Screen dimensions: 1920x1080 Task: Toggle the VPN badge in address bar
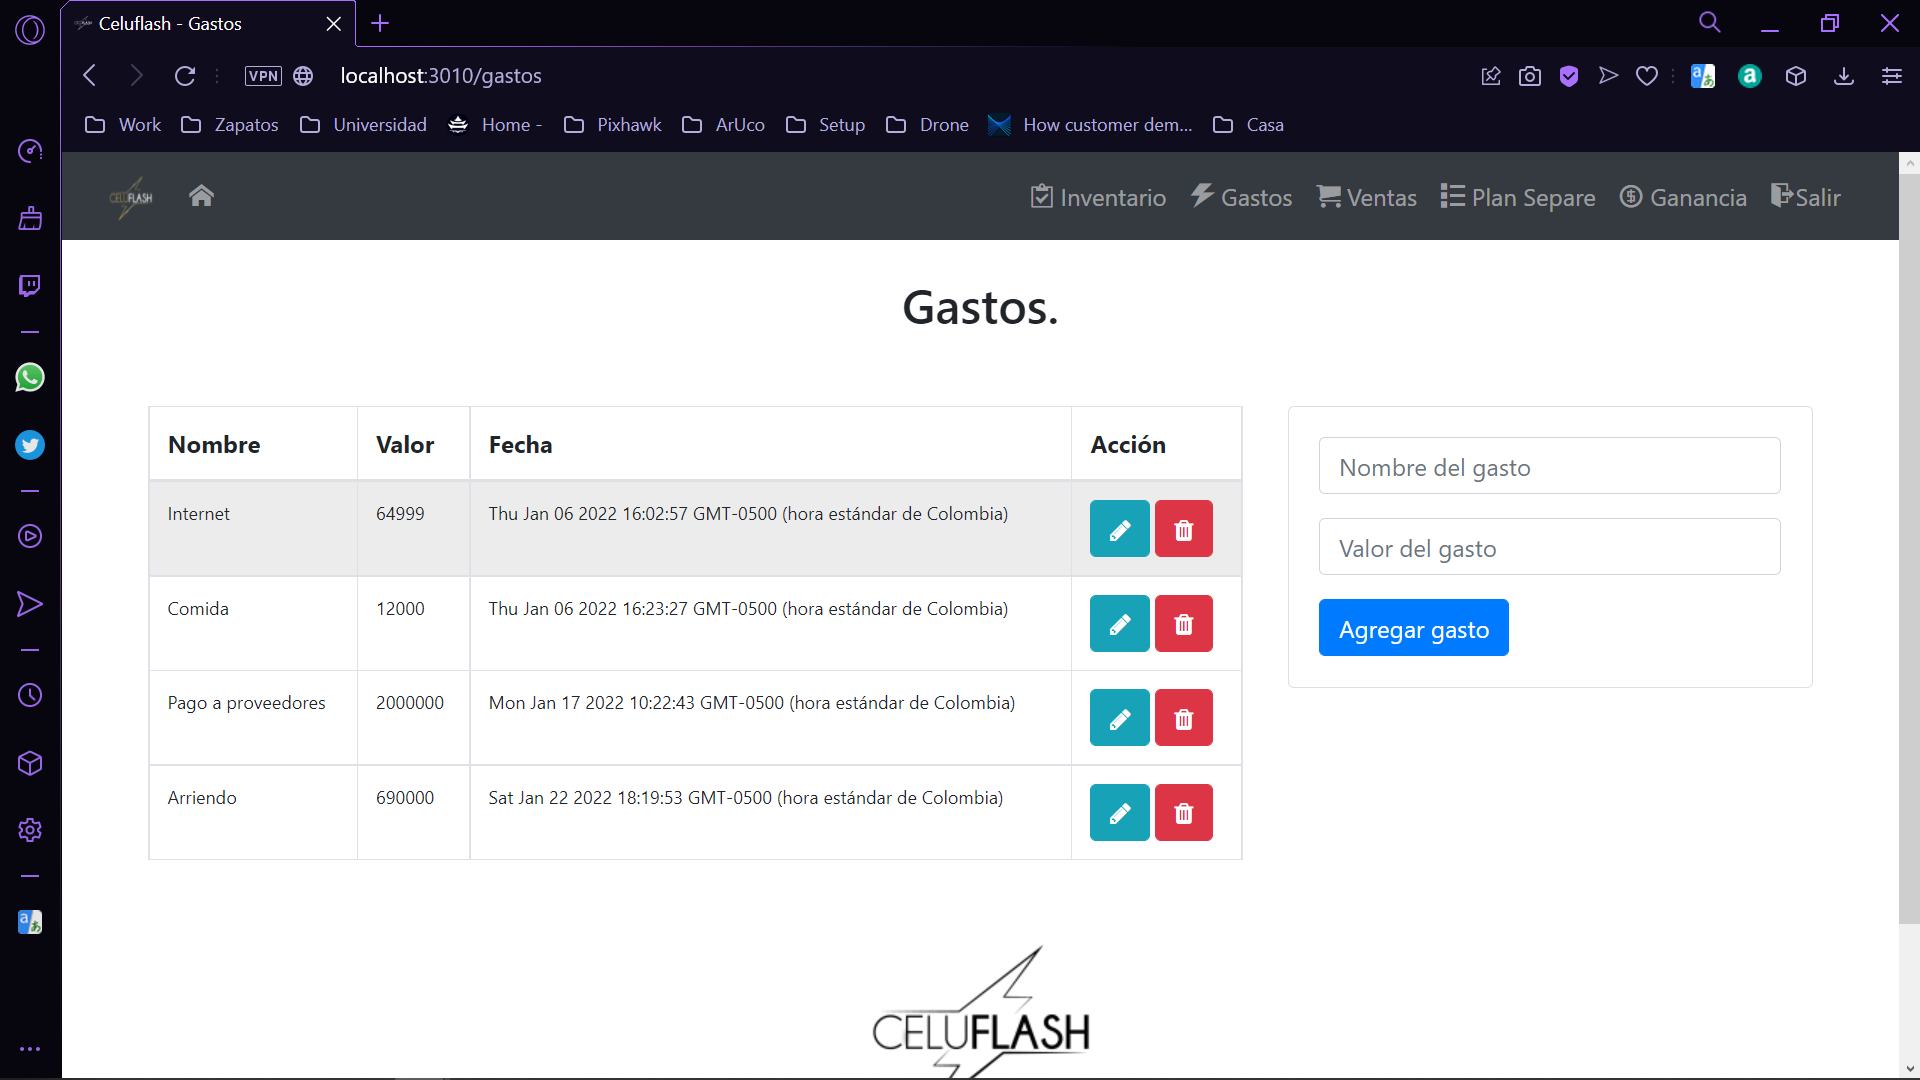263,76
